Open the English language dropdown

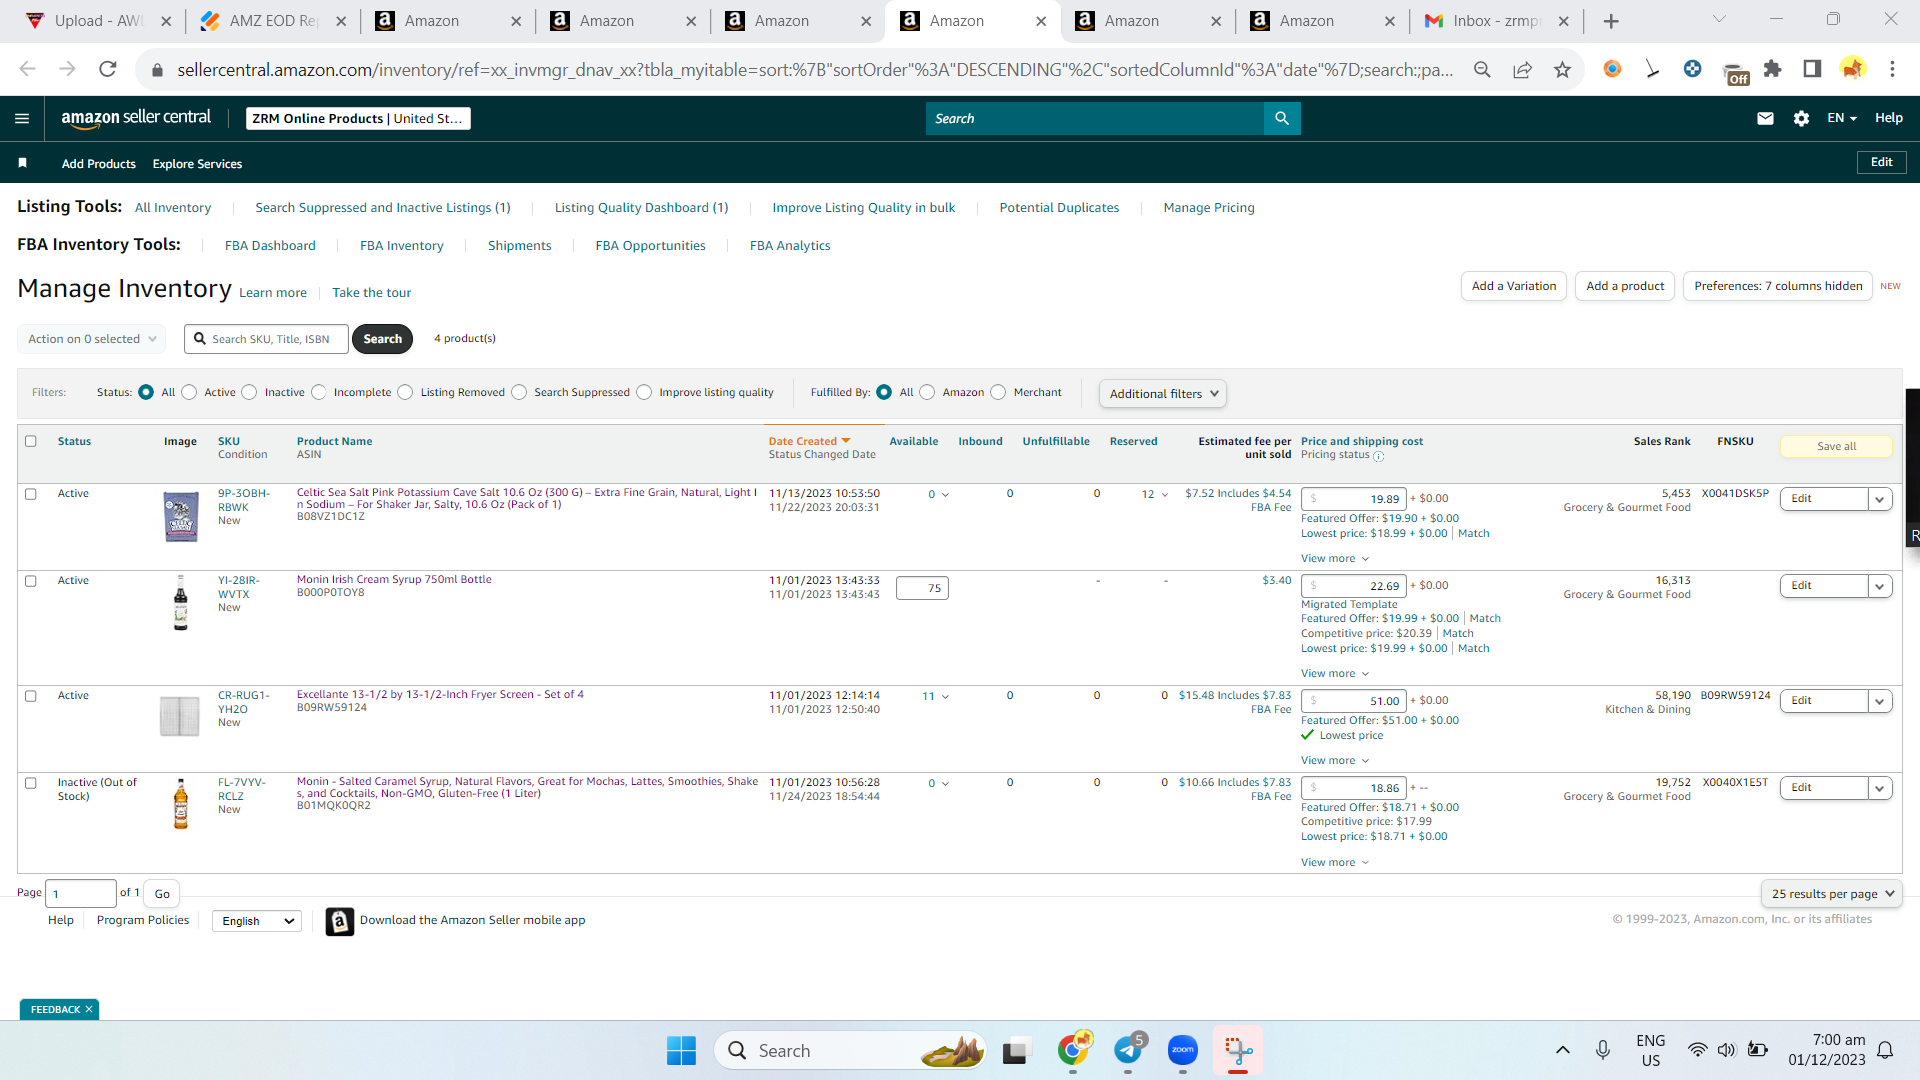(257, 921)
